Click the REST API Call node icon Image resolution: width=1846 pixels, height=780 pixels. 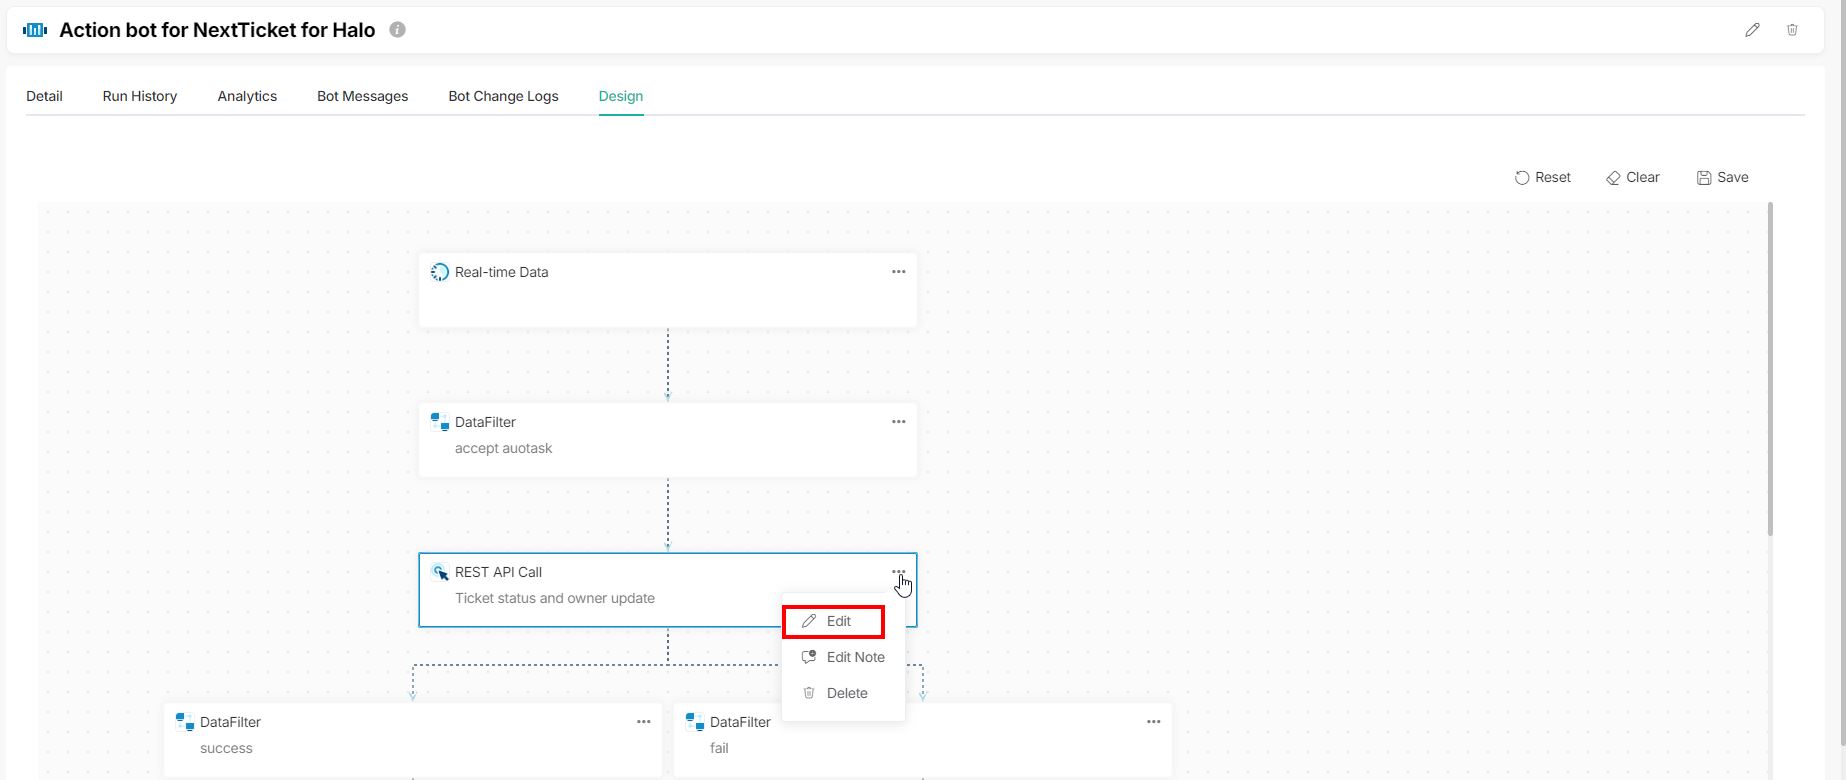tap(439, 572)
